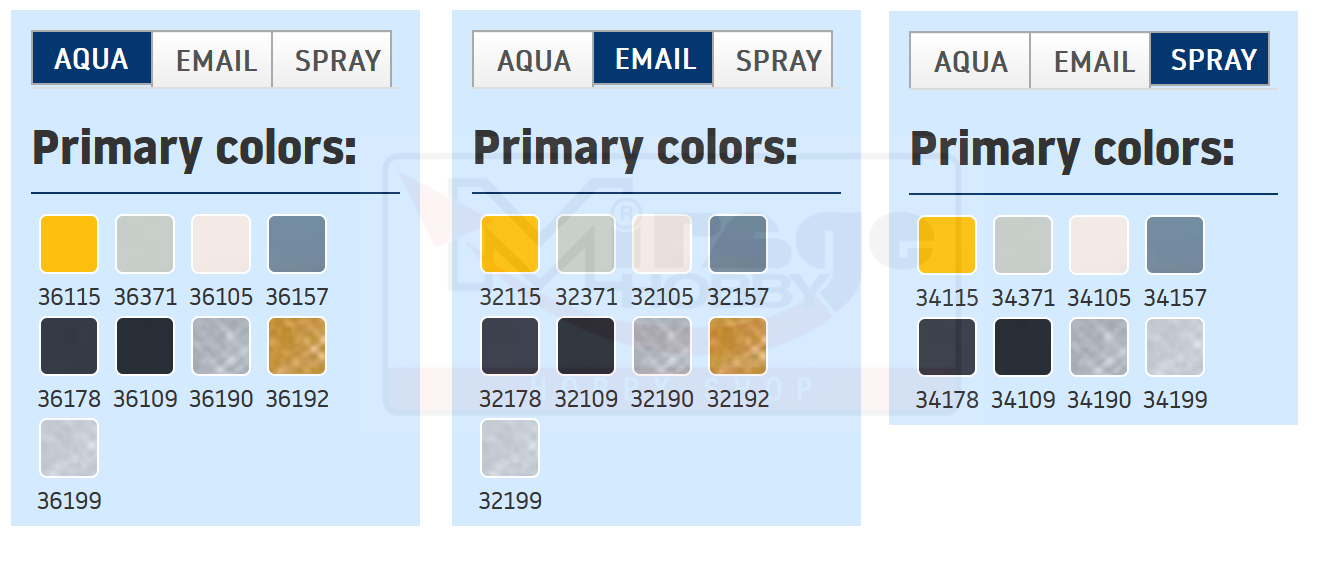Switch to the AQUA tab in right panel
The width and height of the screenshot is (1344, 569).
(970, 61)
